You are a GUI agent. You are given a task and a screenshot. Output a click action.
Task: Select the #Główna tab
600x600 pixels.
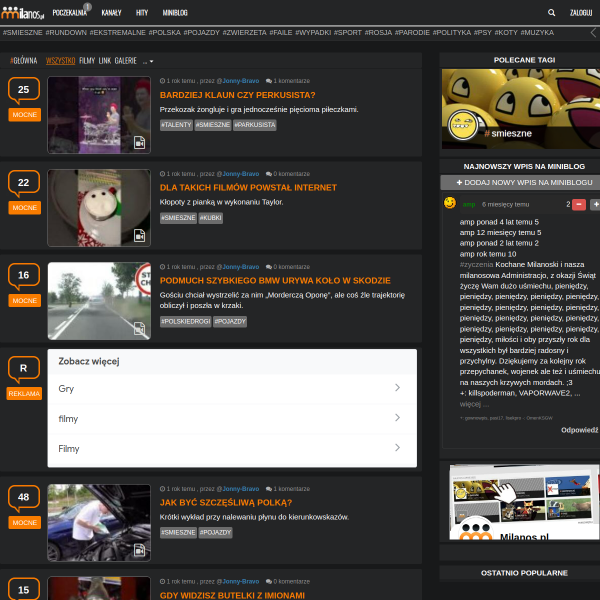tap(24, 61)
